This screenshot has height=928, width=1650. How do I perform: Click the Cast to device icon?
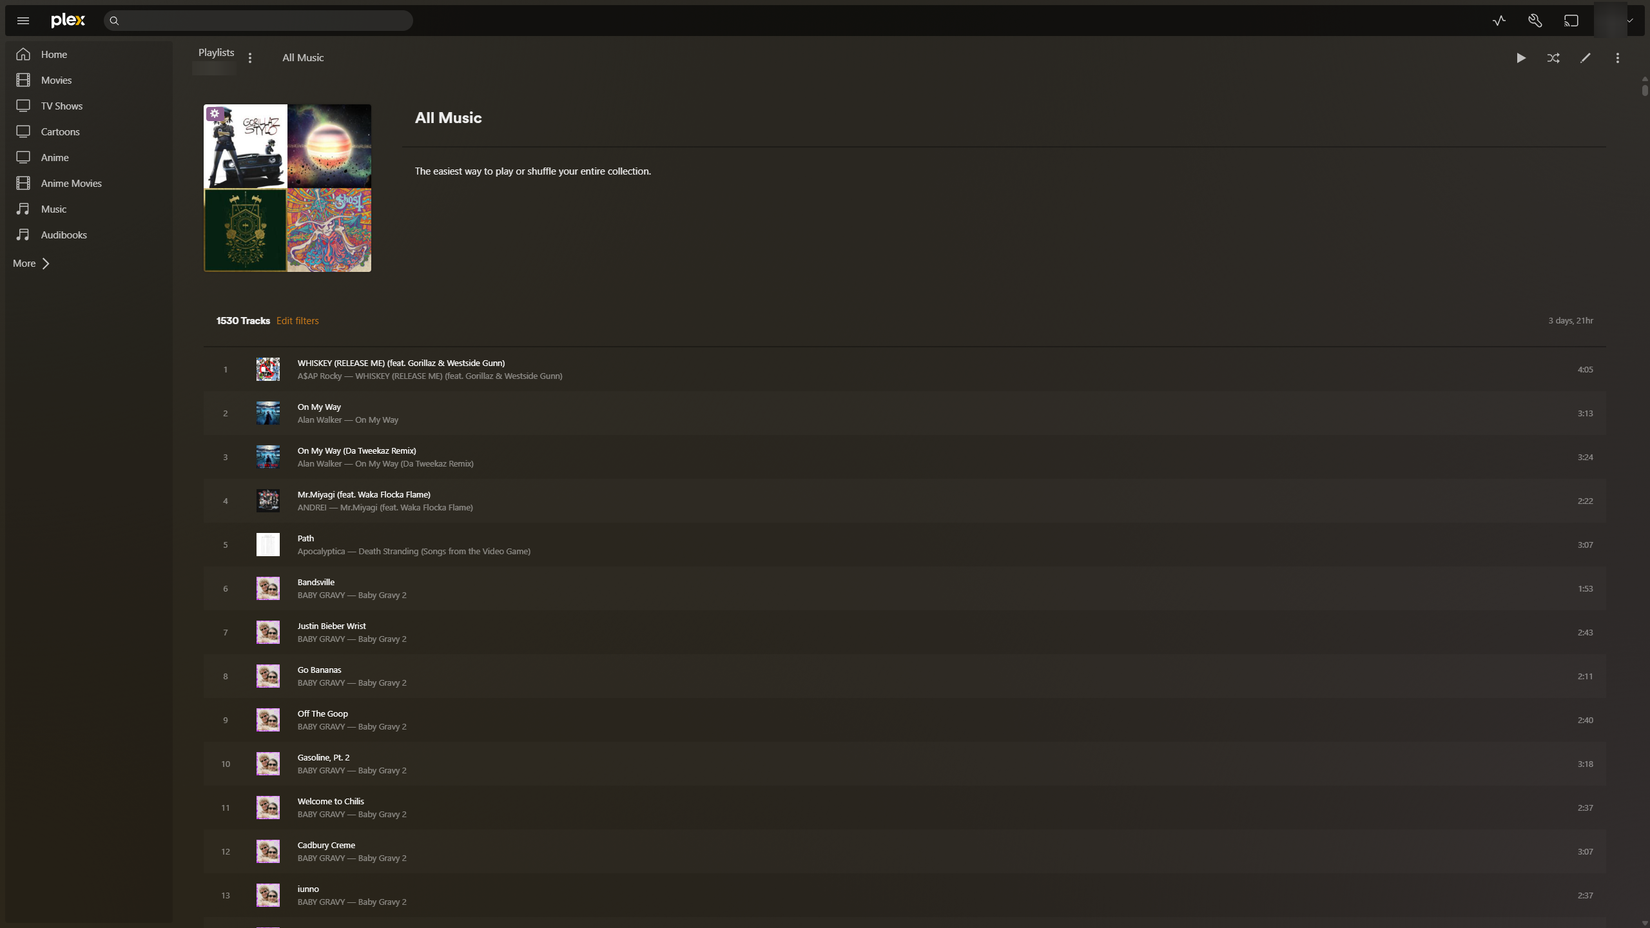tap(1571, 20)
